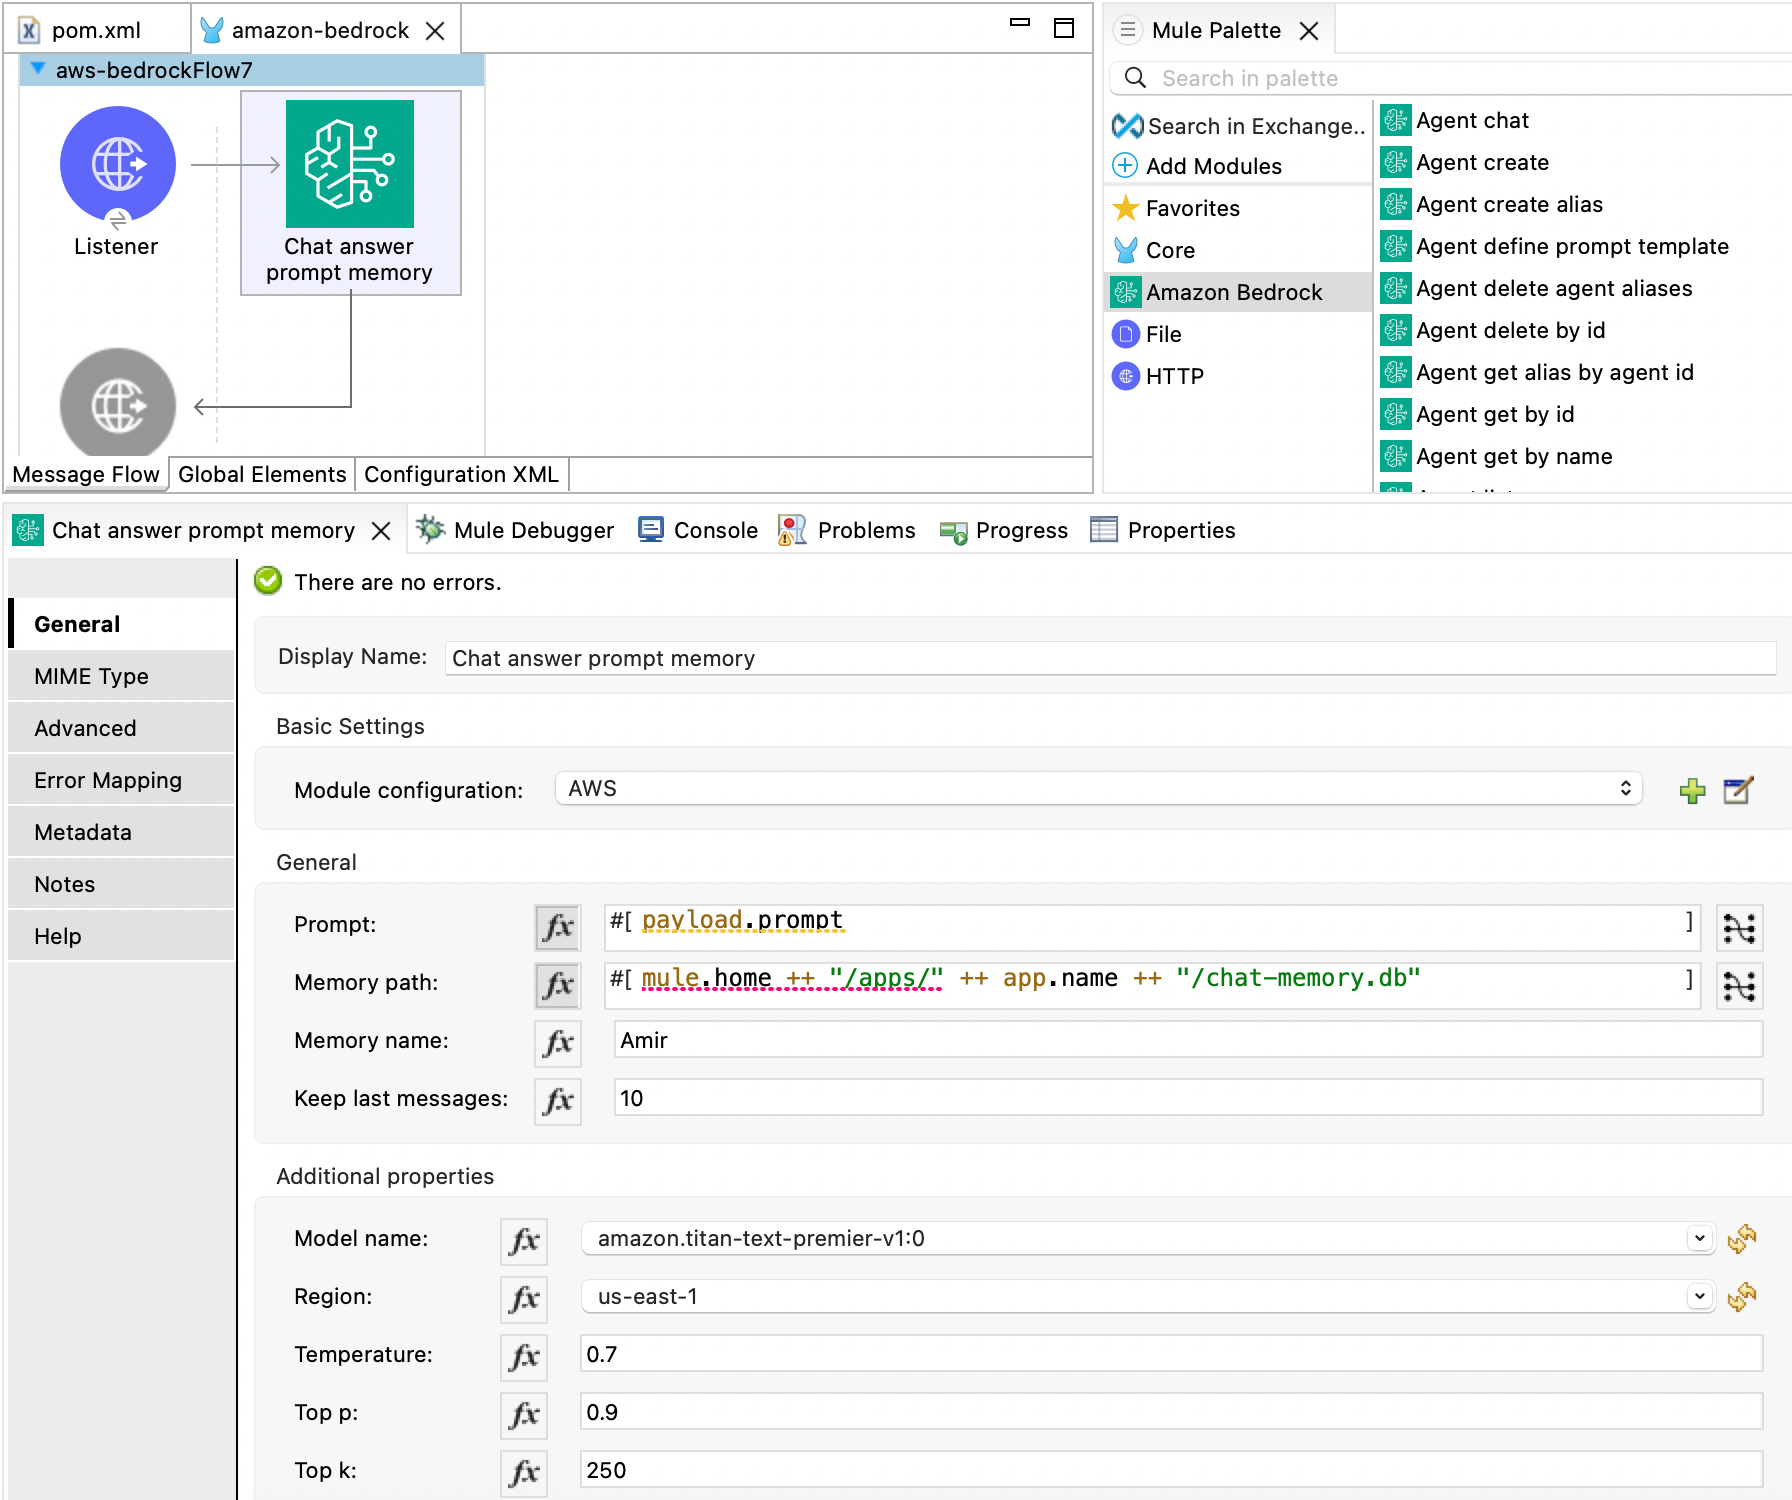The height and width of the screenshot is (1500, 1792).
Task: Maximize the editor panel
Action: 1064,28
